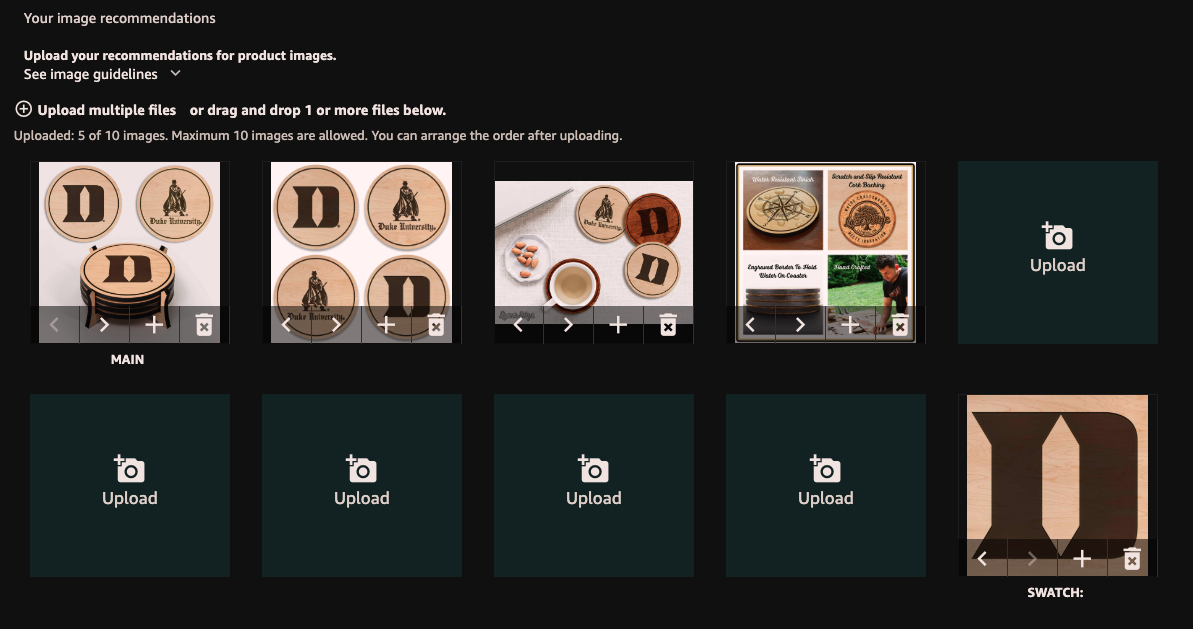Move coffee table lifestyle image left
Image resolution: width=1193 pixels, height=629 pixels.
519,326
